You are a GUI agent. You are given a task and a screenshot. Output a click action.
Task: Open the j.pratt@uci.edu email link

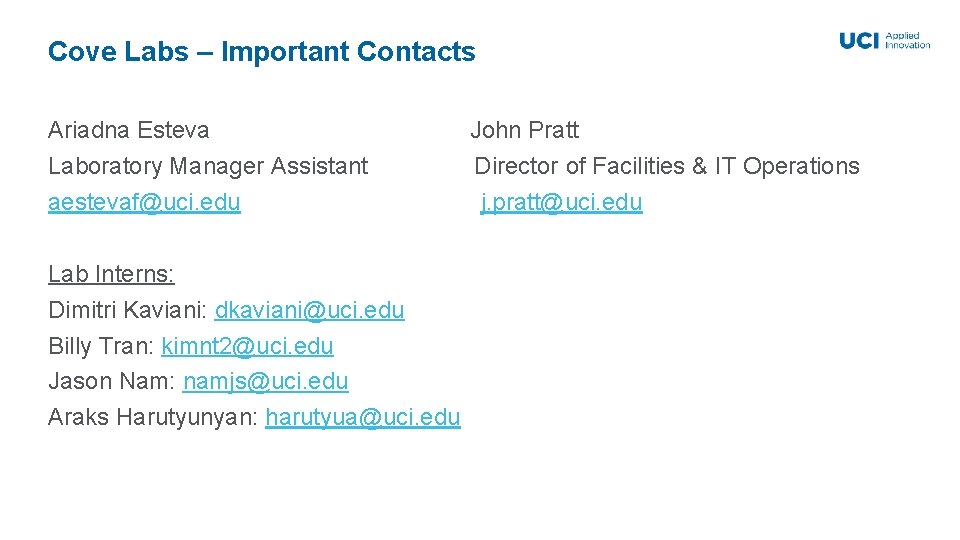(561, 202)
